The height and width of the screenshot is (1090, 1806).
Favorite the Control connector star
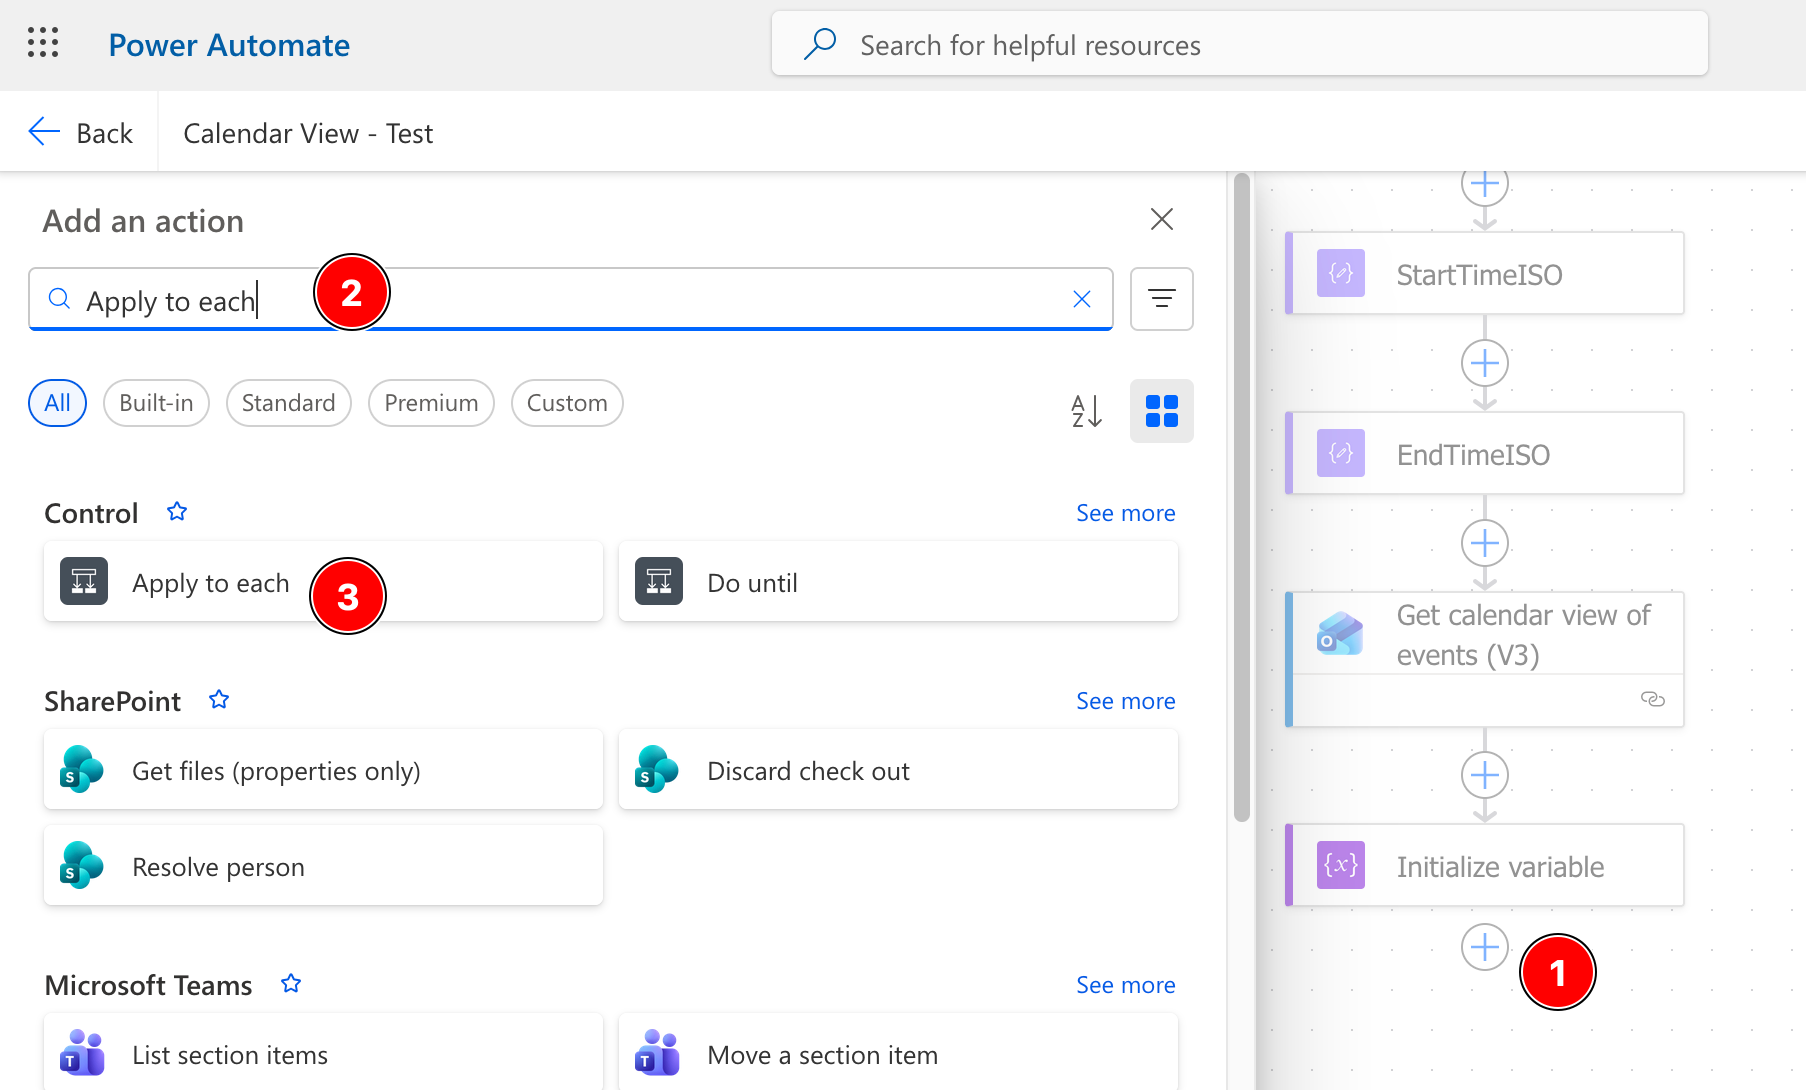pos(177,512)
